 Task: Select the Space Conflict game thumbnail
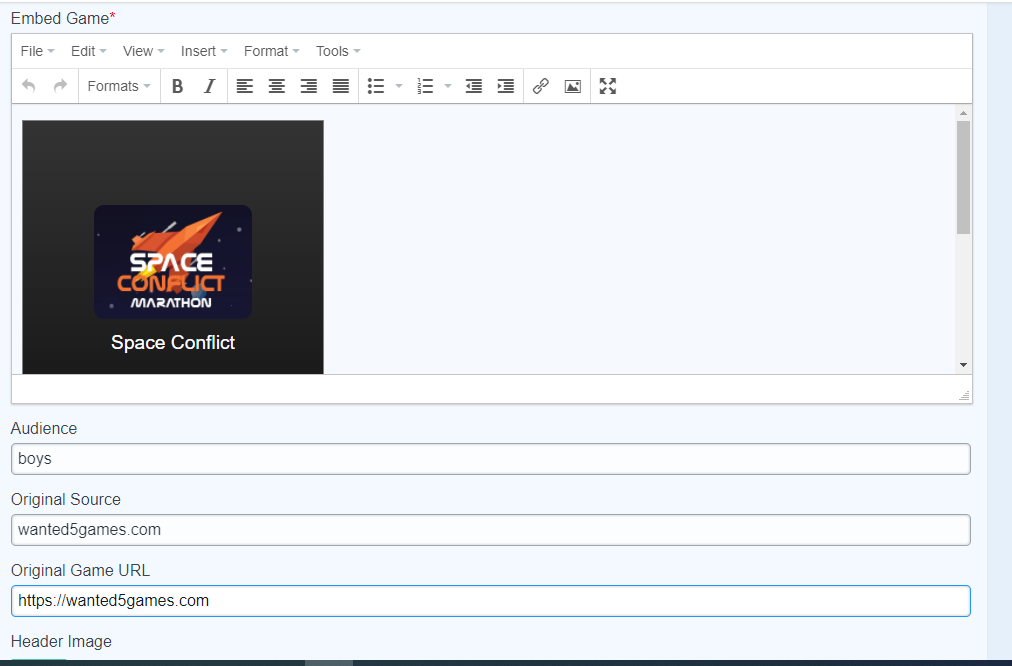[x=173, y=262]
